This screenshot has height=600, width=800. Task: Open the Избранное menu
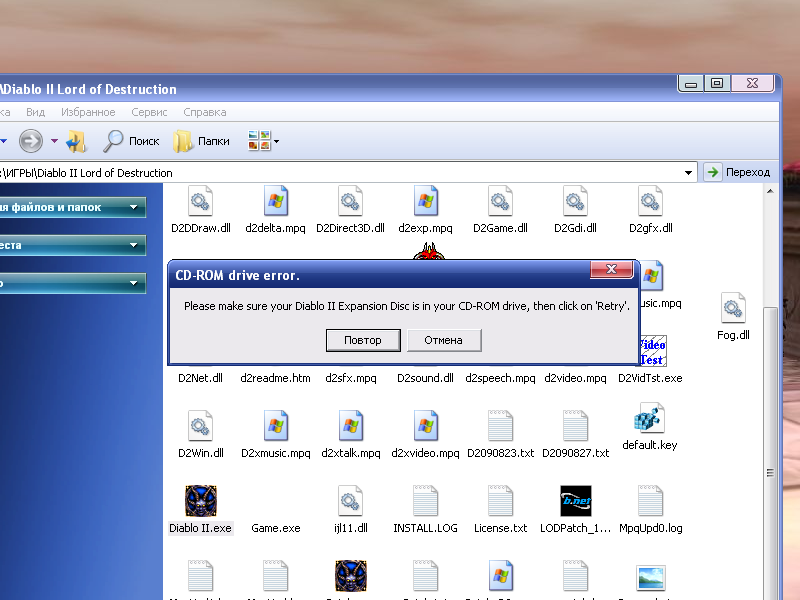pyautogui.click(x=88, y=112)
